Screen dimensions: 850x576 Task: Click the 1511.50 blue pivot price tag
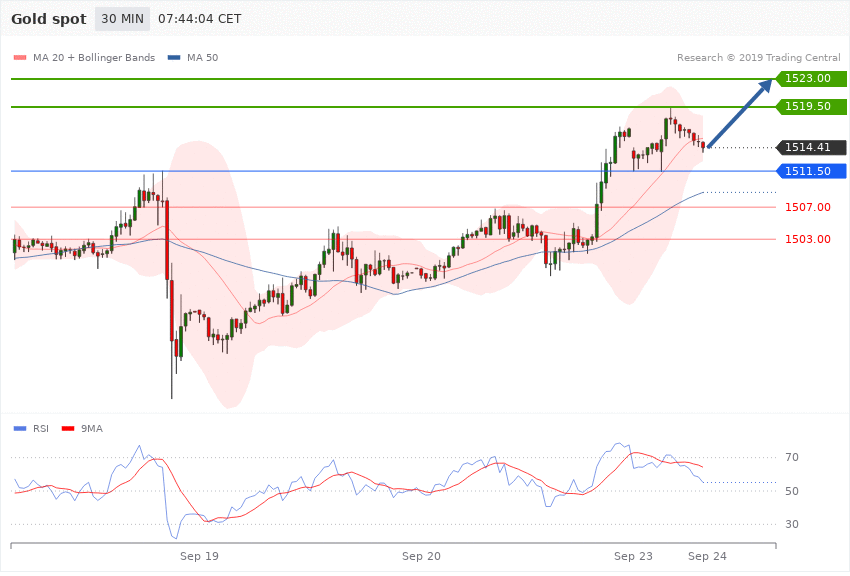[x=812, y=171]
